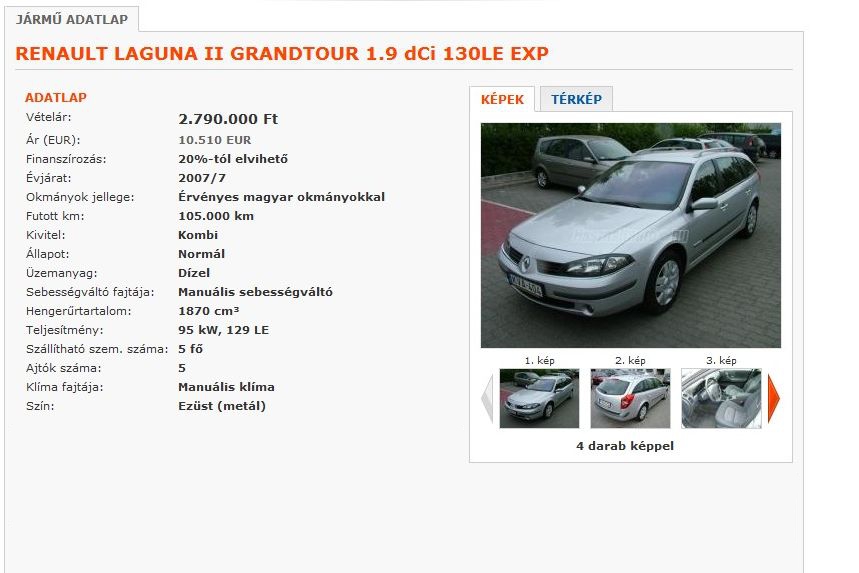Click the 'Manuális sebességváltó' value
The height and width of the screenshot is (573, 859).
pyautogui.click(x=255, y=292)
